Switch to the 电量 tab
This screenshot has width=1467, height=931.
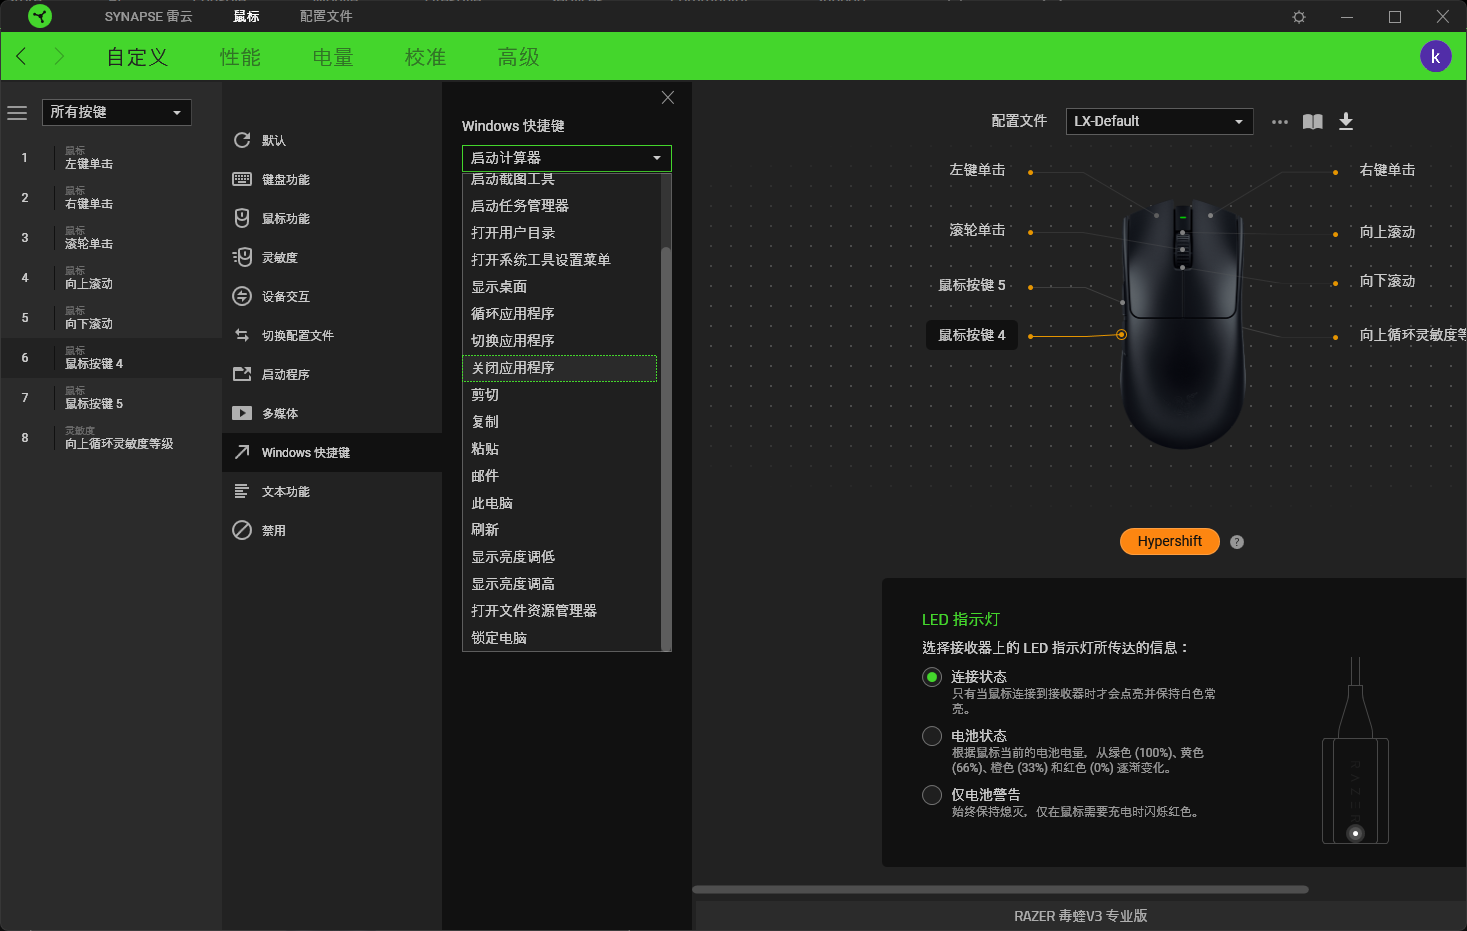333,57
